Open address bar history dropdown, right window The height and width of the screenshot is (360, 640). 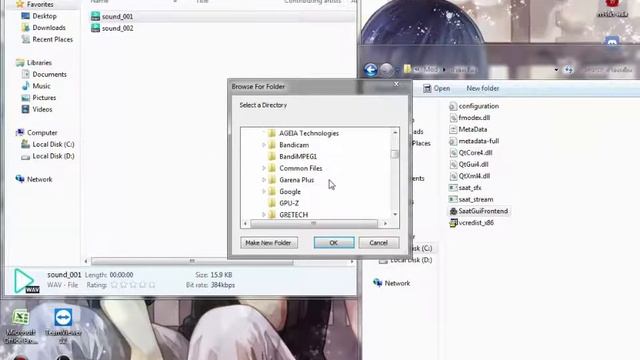[556, 70]
